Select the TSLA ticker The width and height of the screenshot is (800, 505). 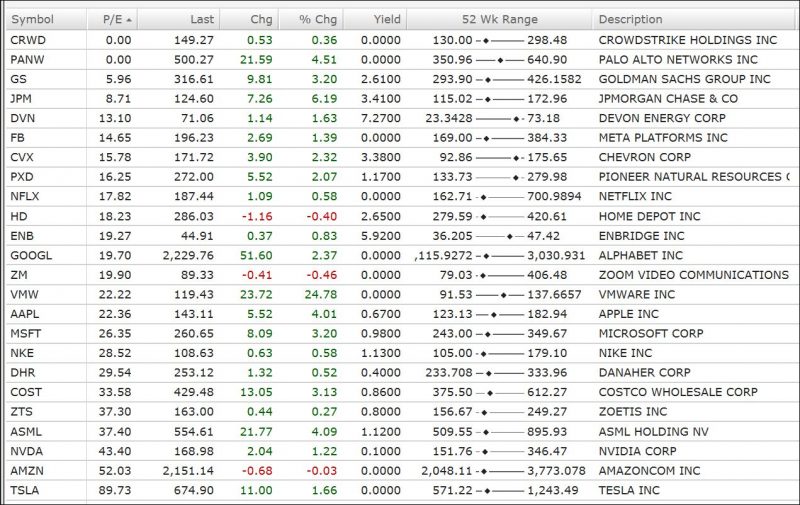[24, 490]
